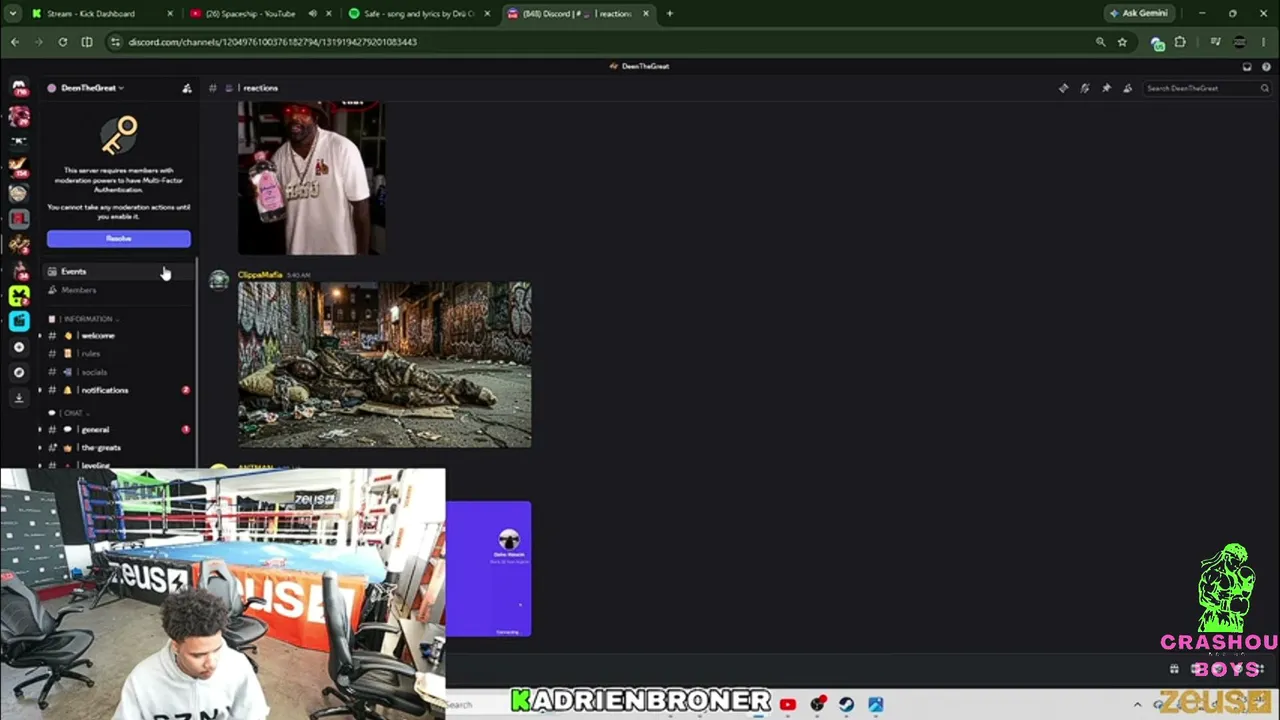This screenshot has height=720, width=1280.
Task: Select the Discord reactions browser tab
Action: [x=578, y=14]
